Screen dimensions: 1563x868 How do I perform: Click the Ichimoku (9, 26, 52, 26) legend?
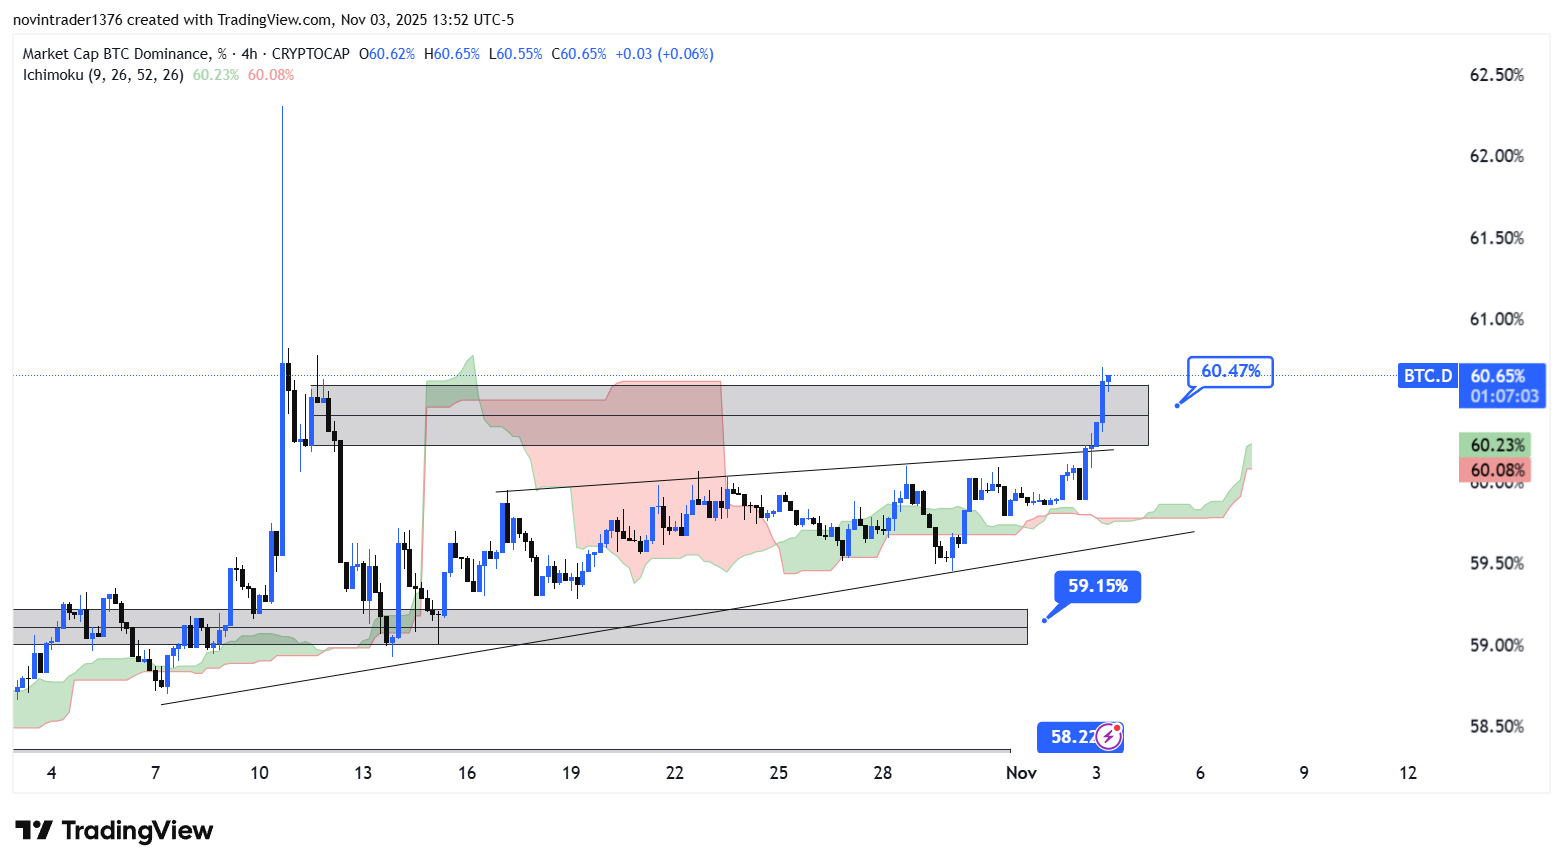(103, 75)
